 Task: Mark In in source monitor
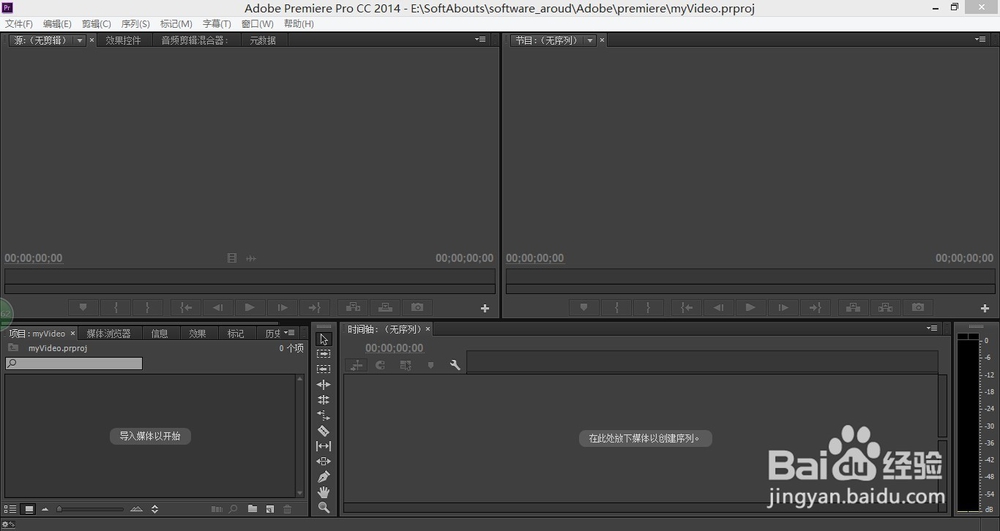(116, 307)
